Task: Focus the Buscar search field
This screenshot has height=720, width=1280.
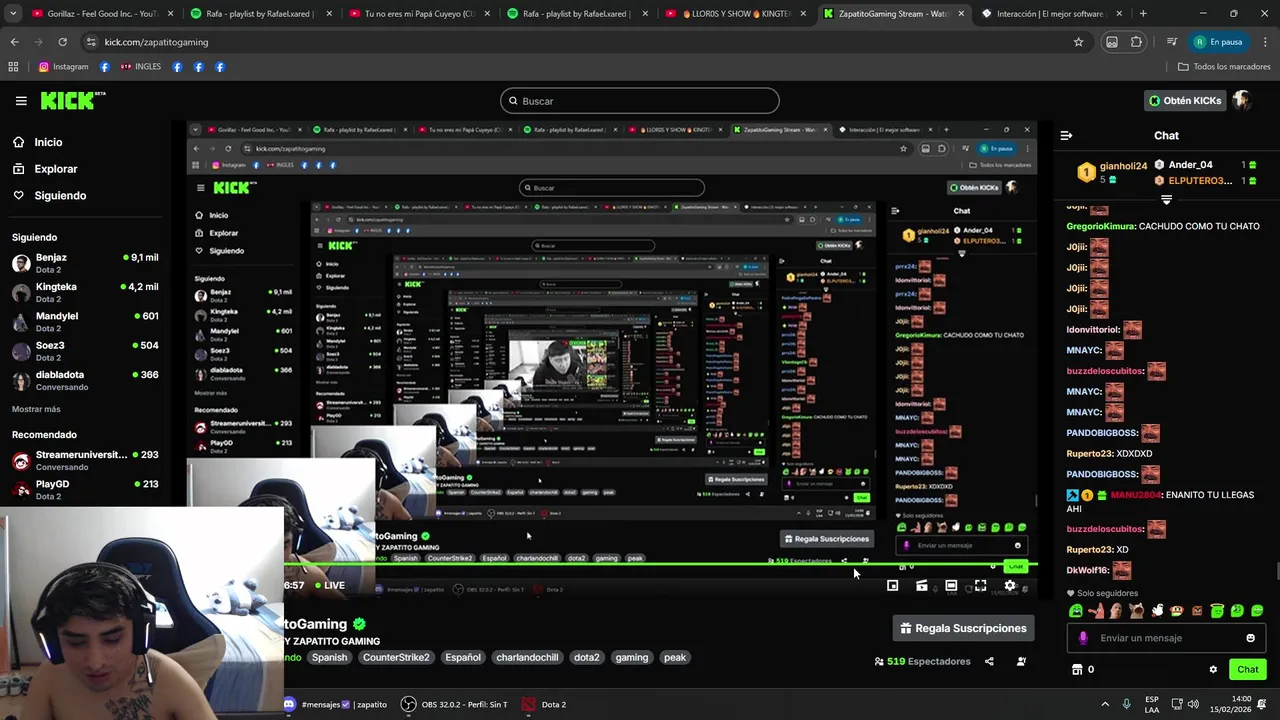Action: pyautogui.click(x=639, y=101)
